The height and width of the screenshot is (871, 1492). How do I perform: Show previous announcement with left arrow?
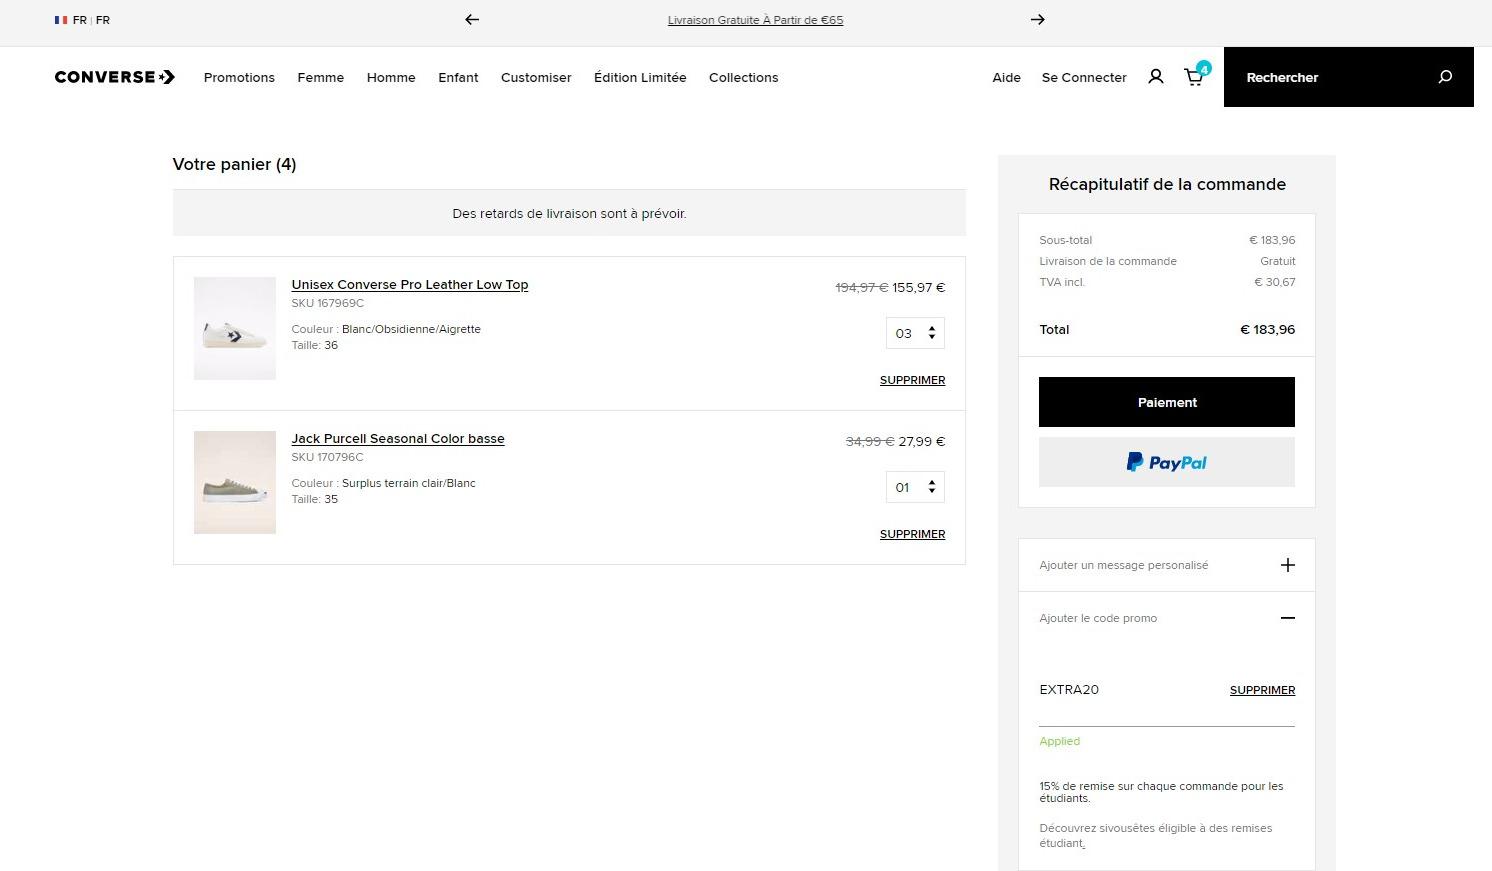[x=472, y=19]
